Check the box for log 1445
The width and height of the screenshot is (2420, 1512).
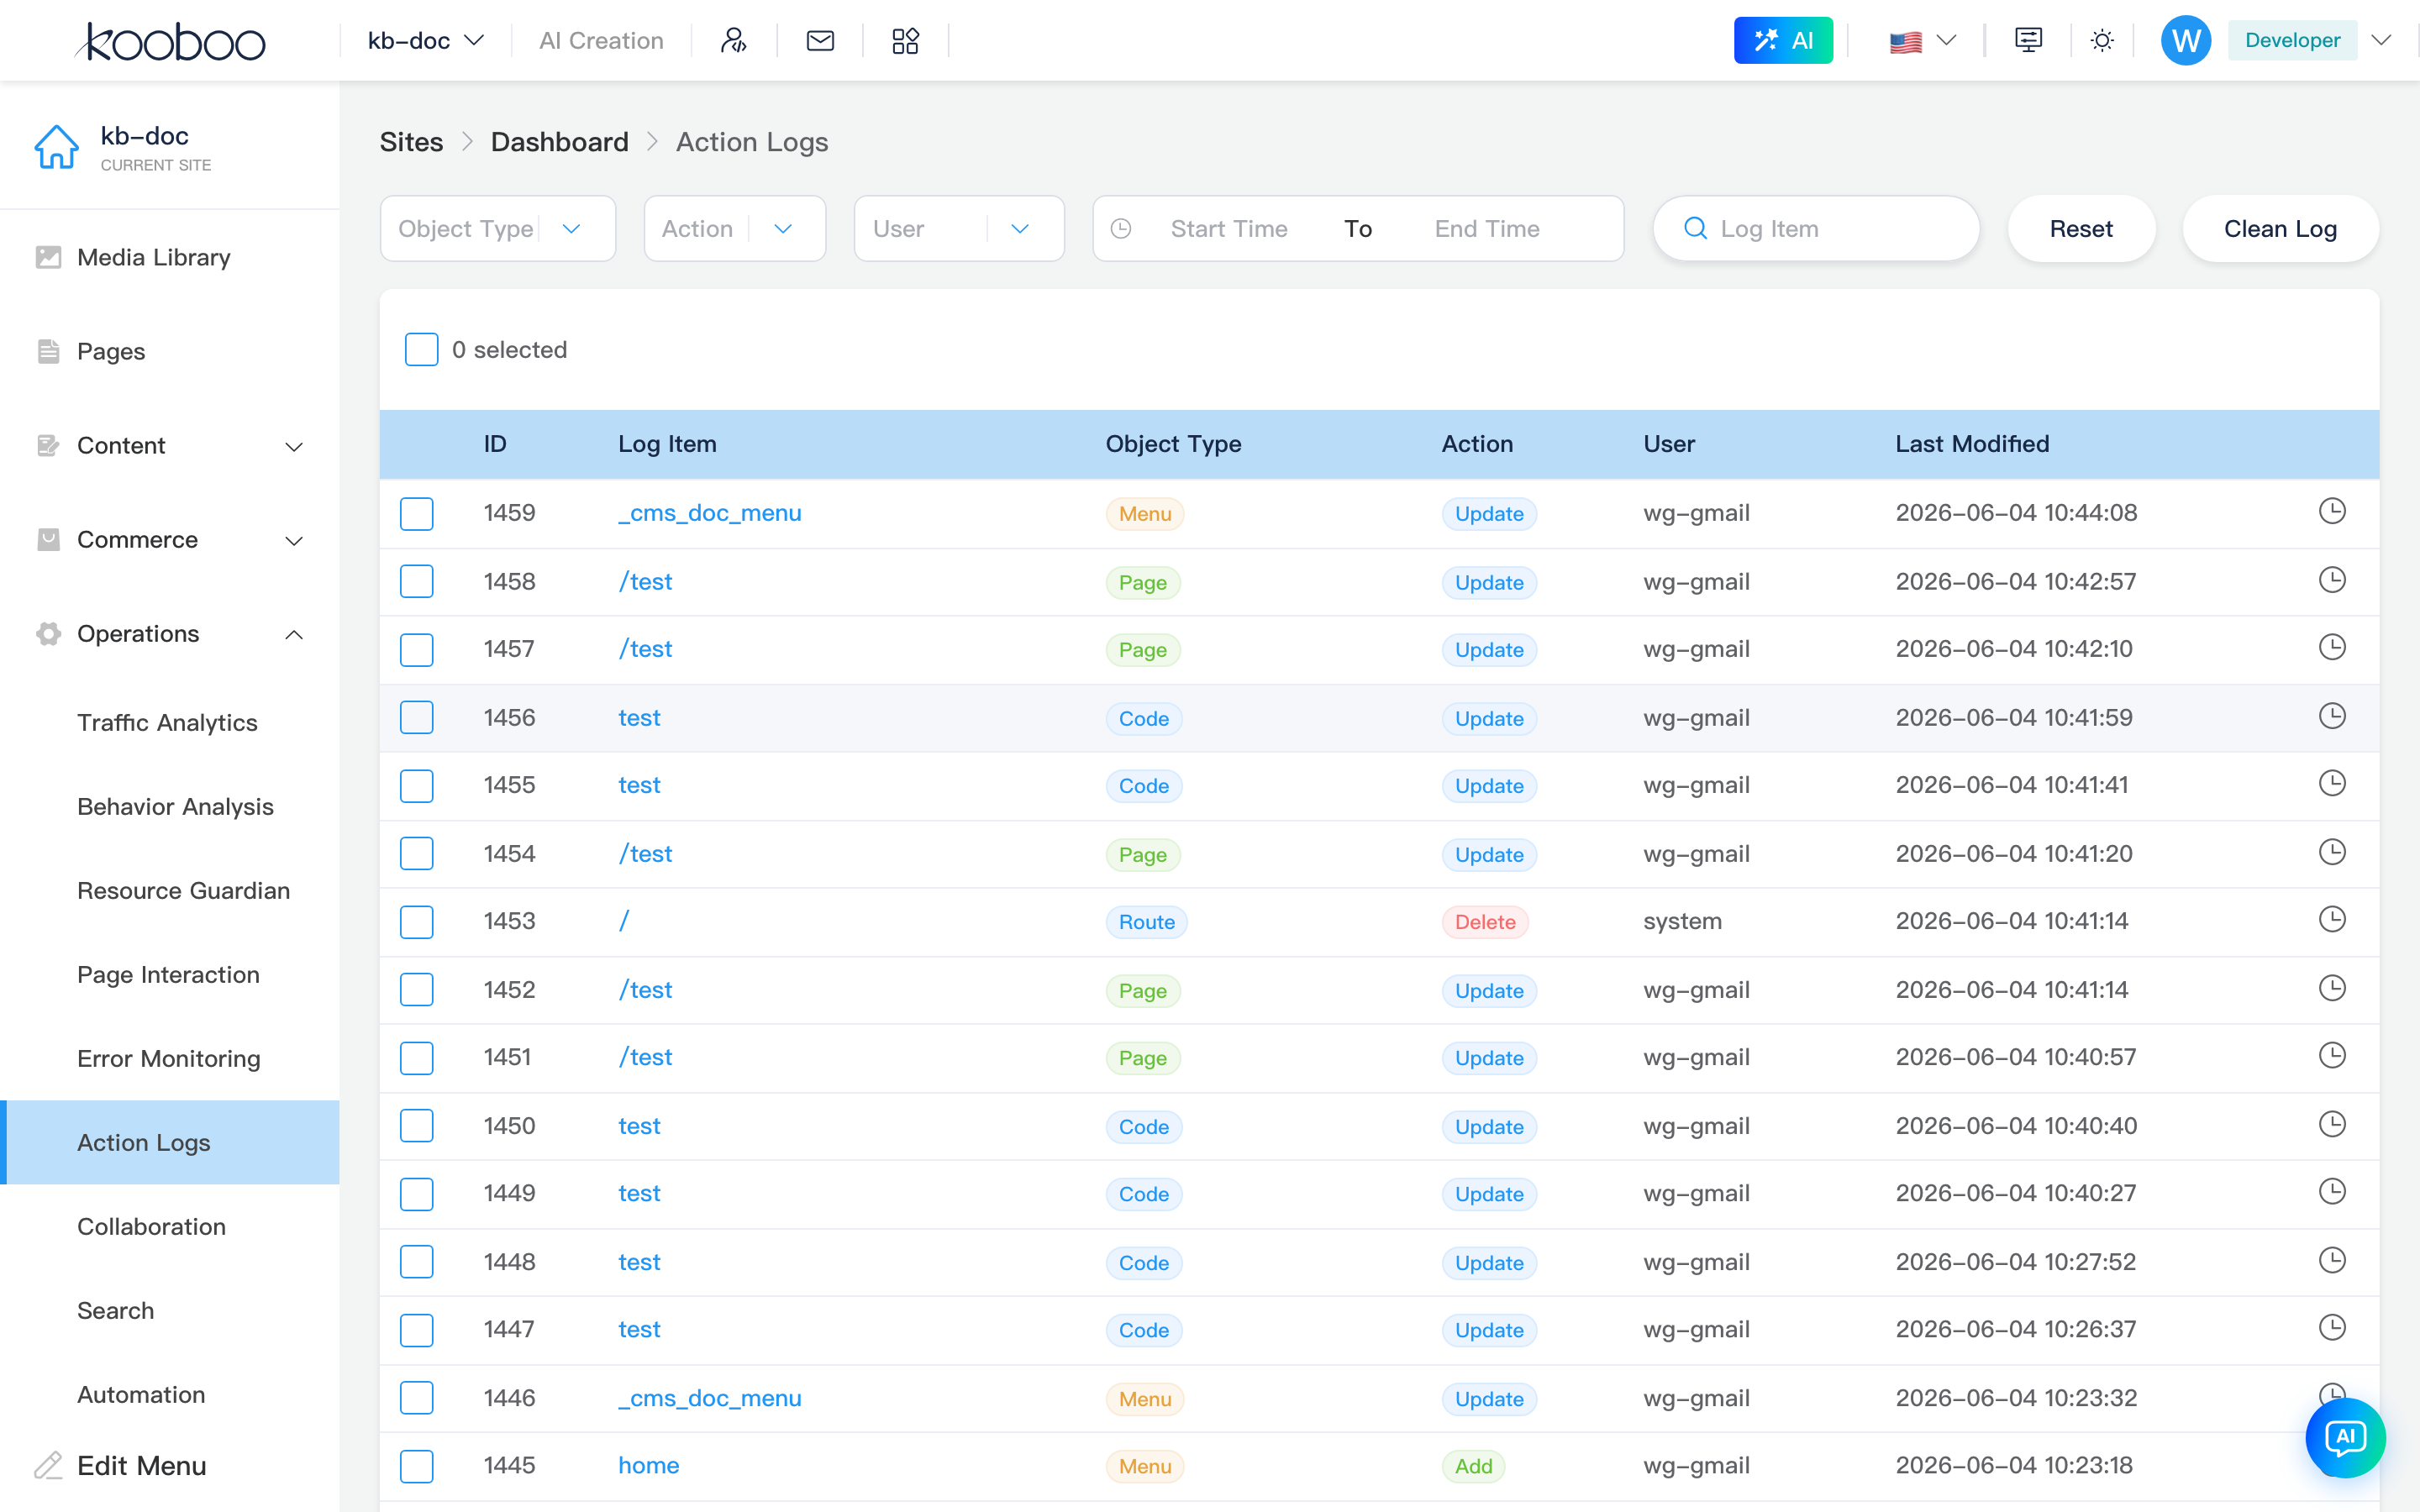[417, 1465]
